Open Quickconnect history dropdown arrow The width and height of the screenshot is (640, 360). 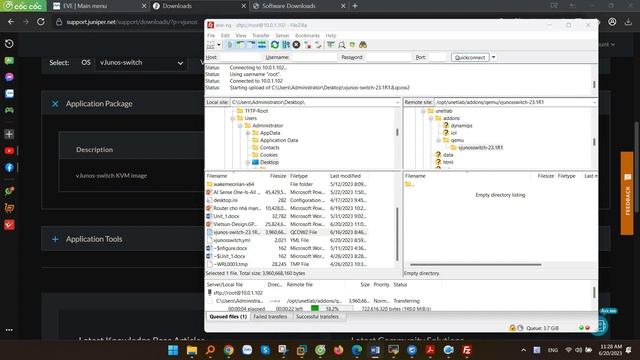point(493,58)
